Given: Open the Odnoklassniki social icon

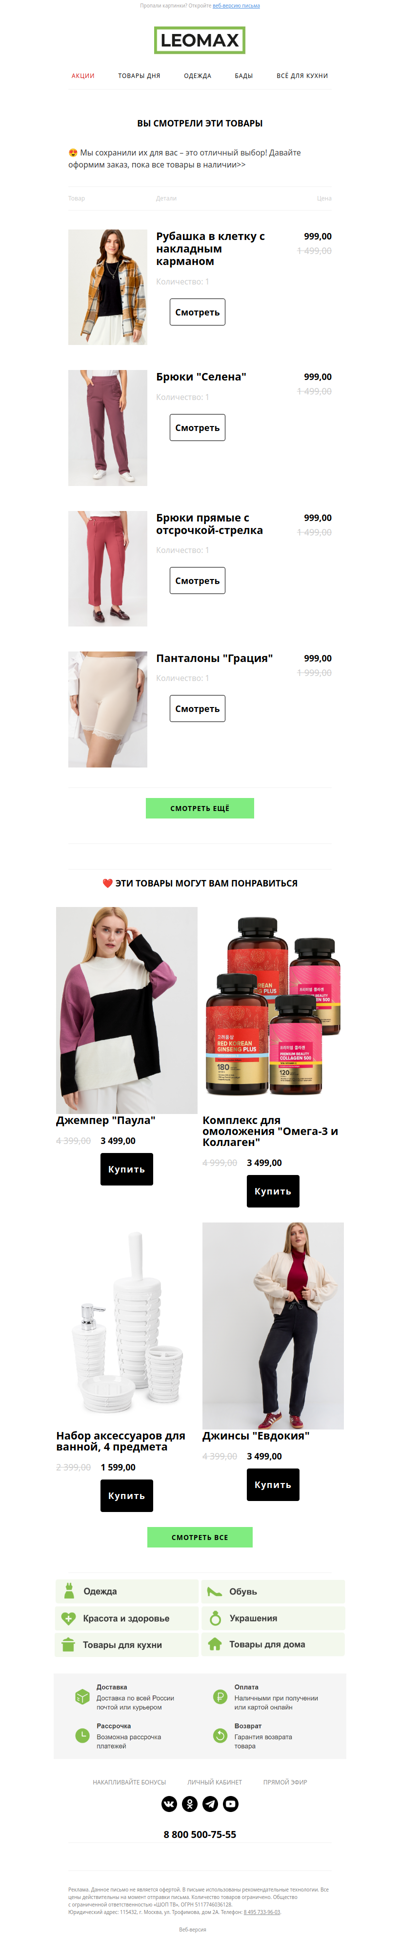Looking at the screenshot, I should (x=189, y=1803).
